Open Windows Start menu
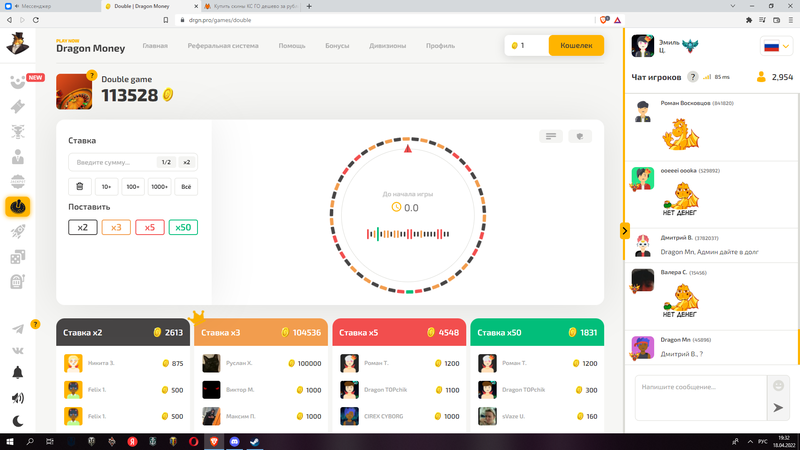800x450 pixels. click(x=9, y=441)
